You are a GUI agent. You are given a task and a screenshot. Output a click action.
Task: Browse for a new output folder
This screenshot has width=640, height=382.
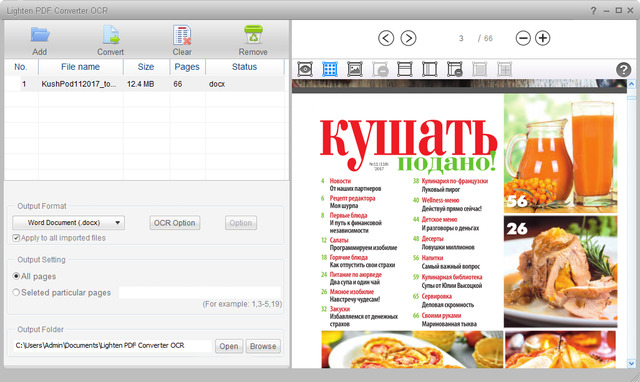click(x=263, y=346)
